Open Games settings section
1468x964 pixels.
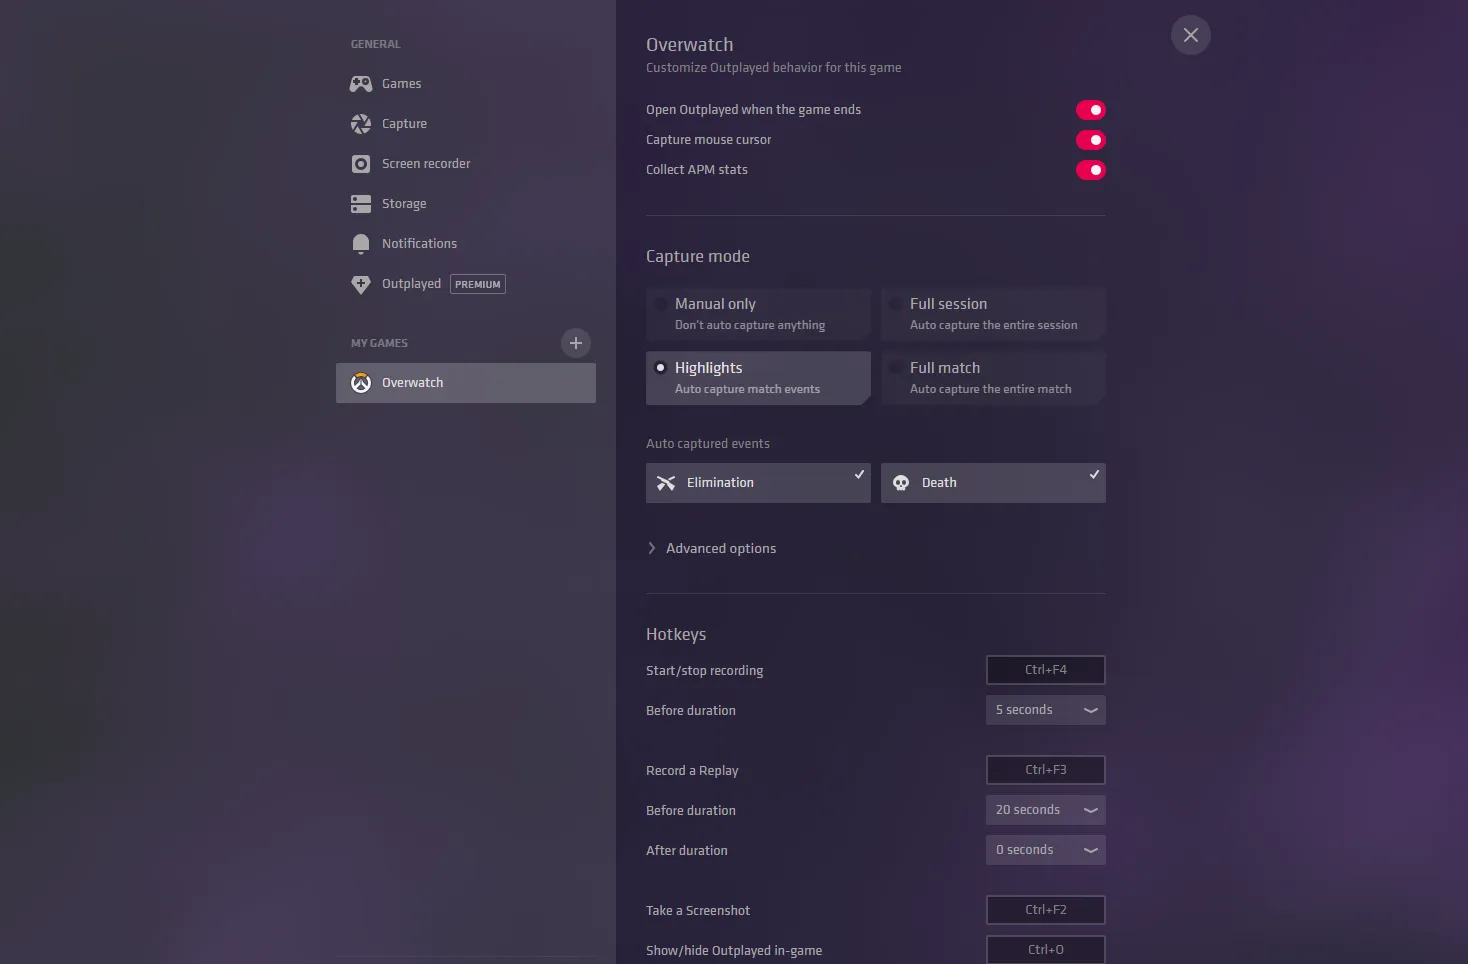click(466, 84)
